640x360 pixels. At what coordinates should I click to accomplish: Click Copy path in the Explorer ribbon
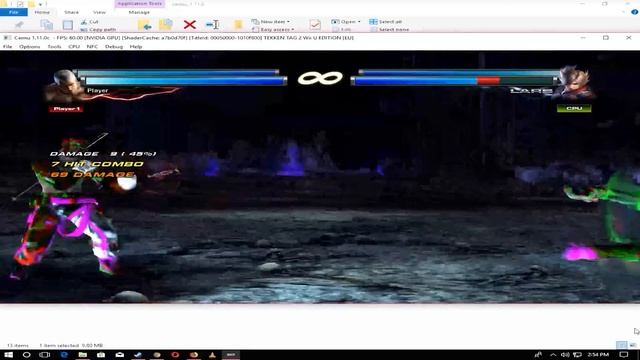(x=98, y=29)
